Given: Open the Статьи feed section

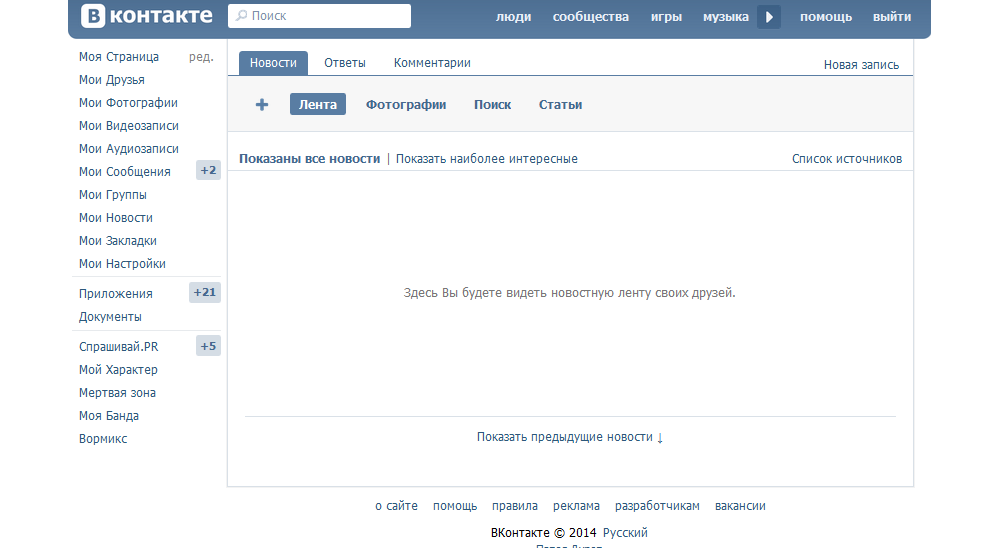Looking at the screenshot, I should click(560, 105).
